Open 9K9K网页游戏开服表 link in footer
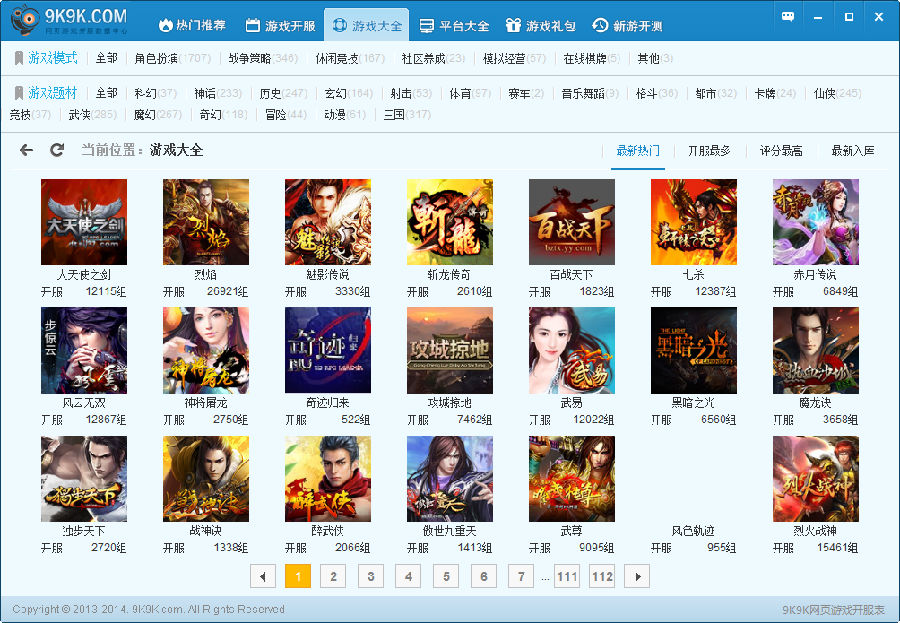The image size is (900, 623). coord(833,610)
